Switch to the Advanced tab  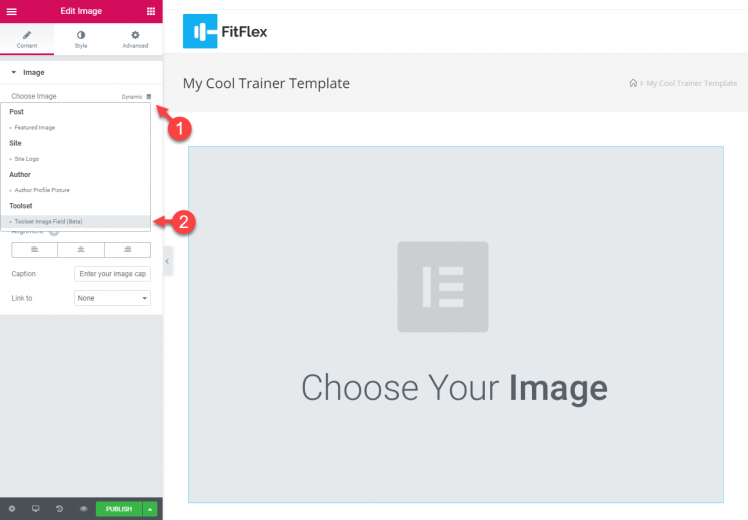(135, 39)
